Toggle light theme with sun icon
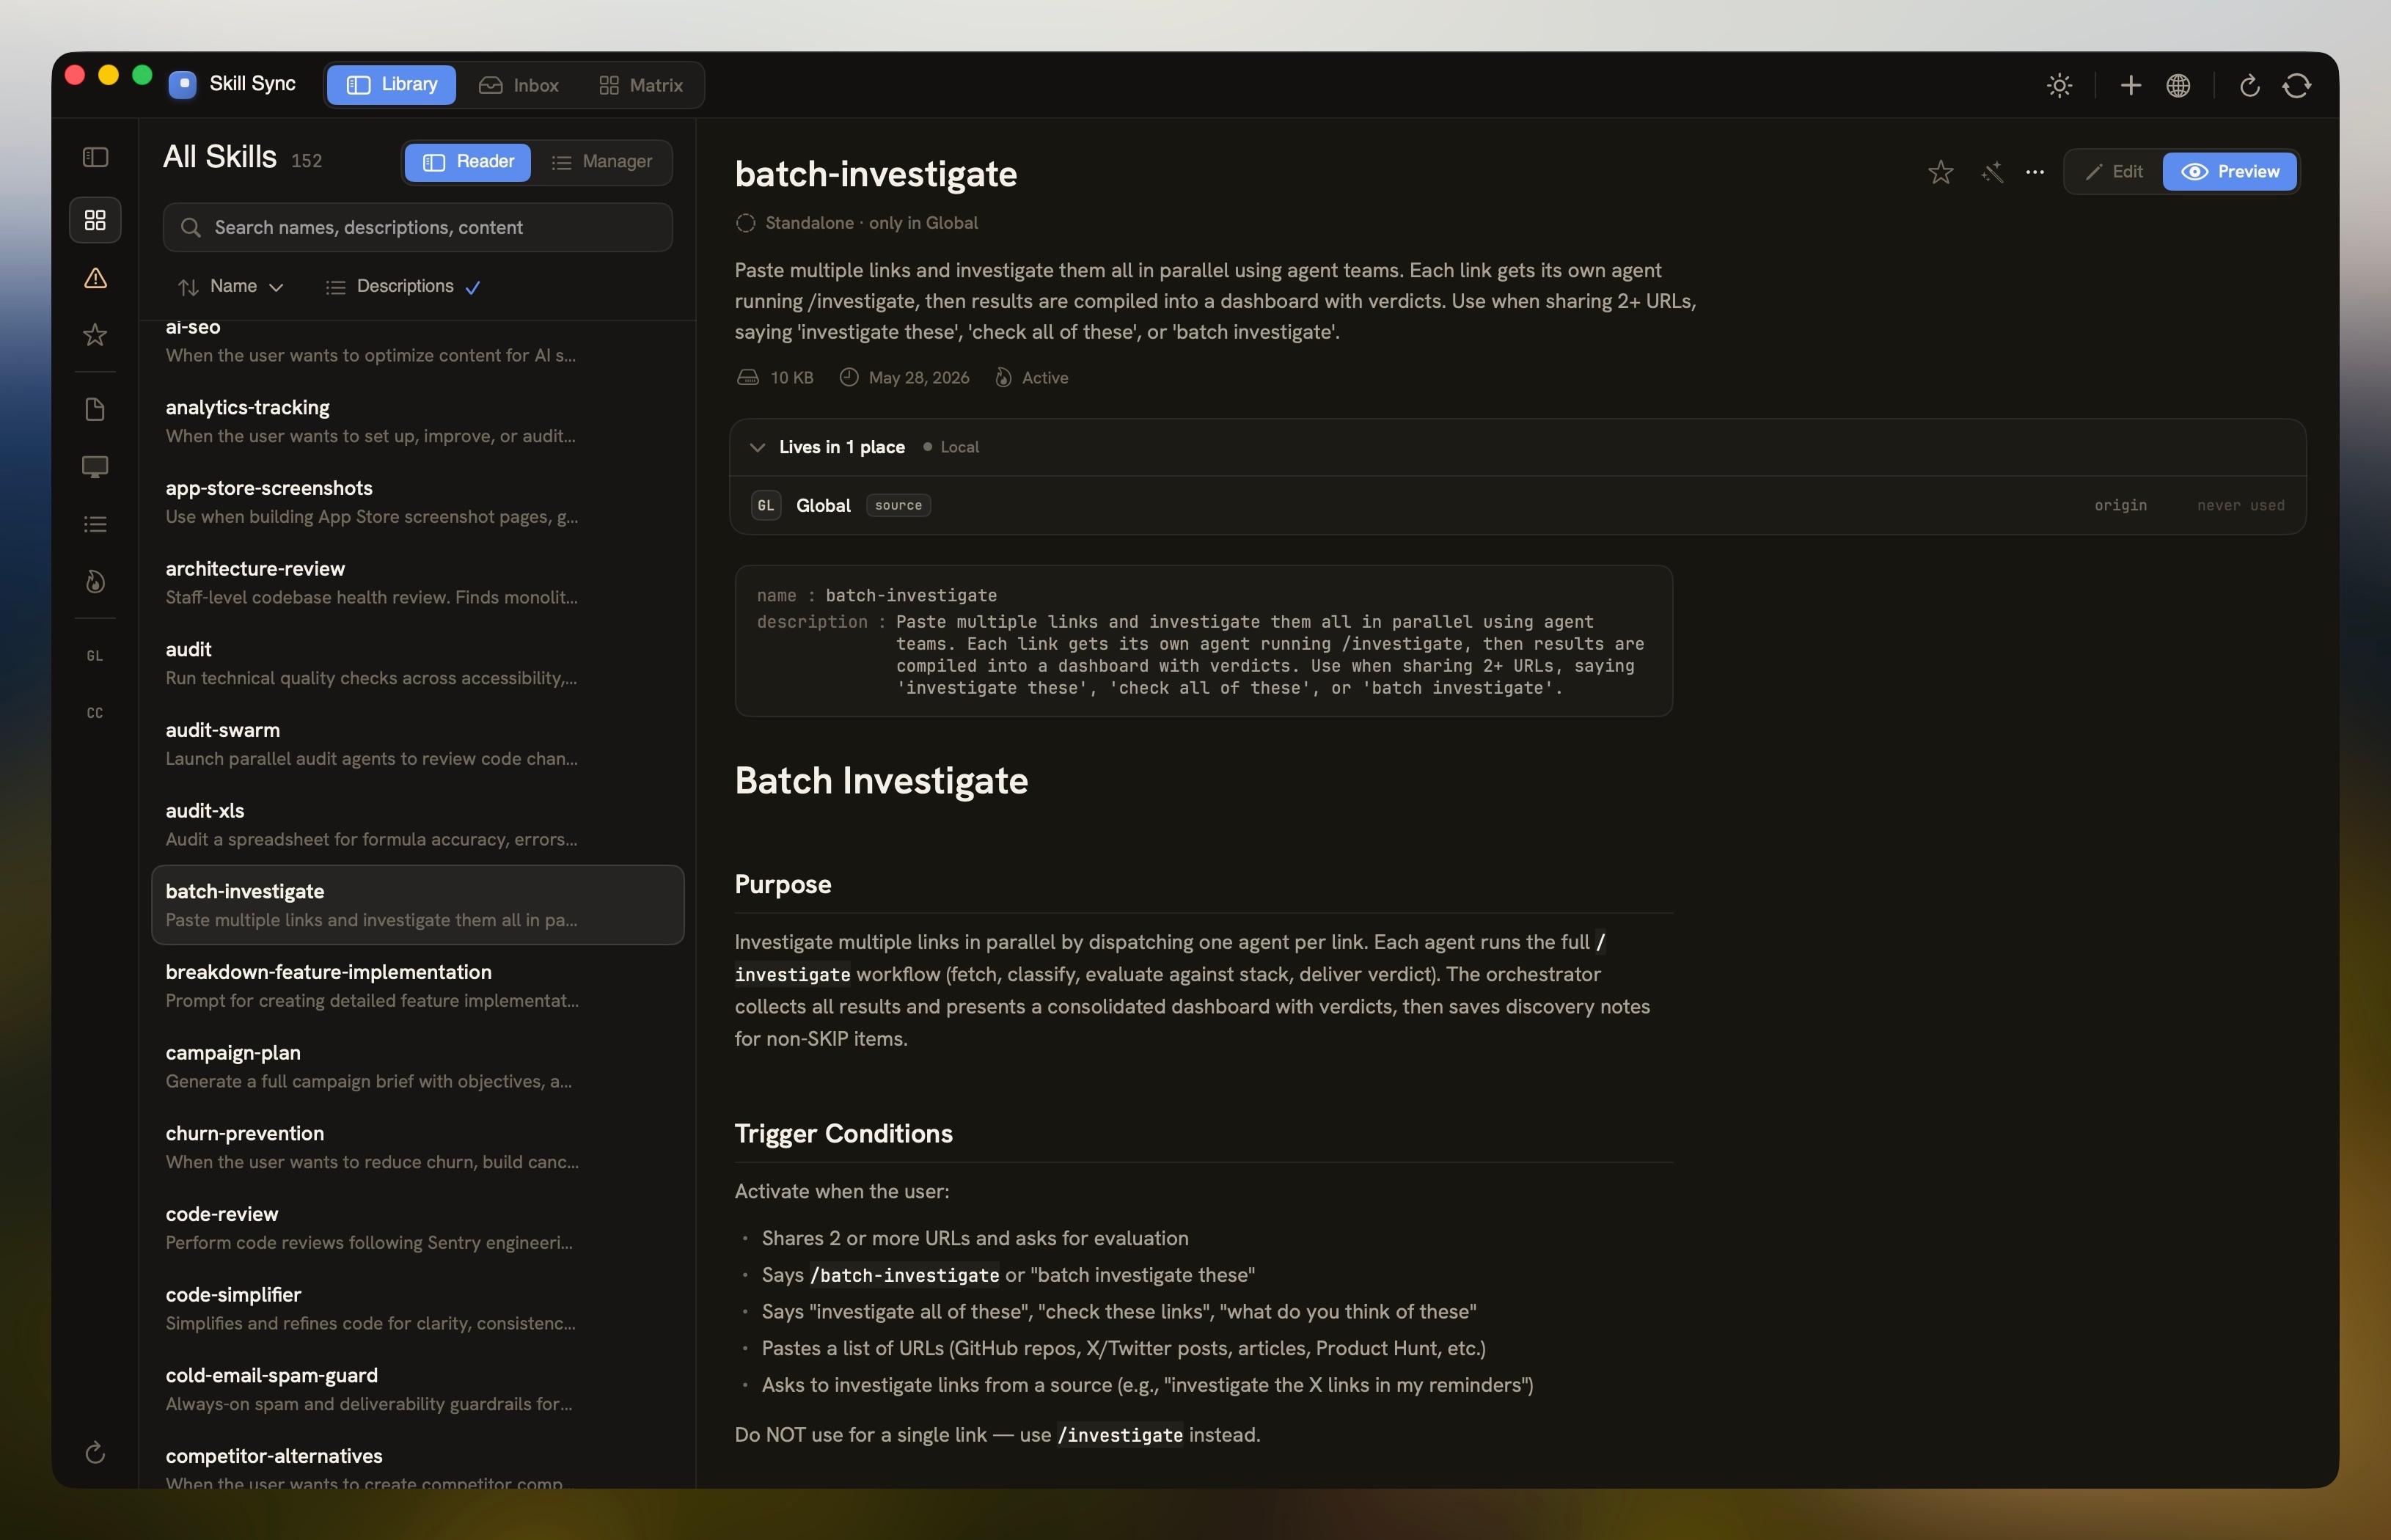 (x=2059, y=85)
